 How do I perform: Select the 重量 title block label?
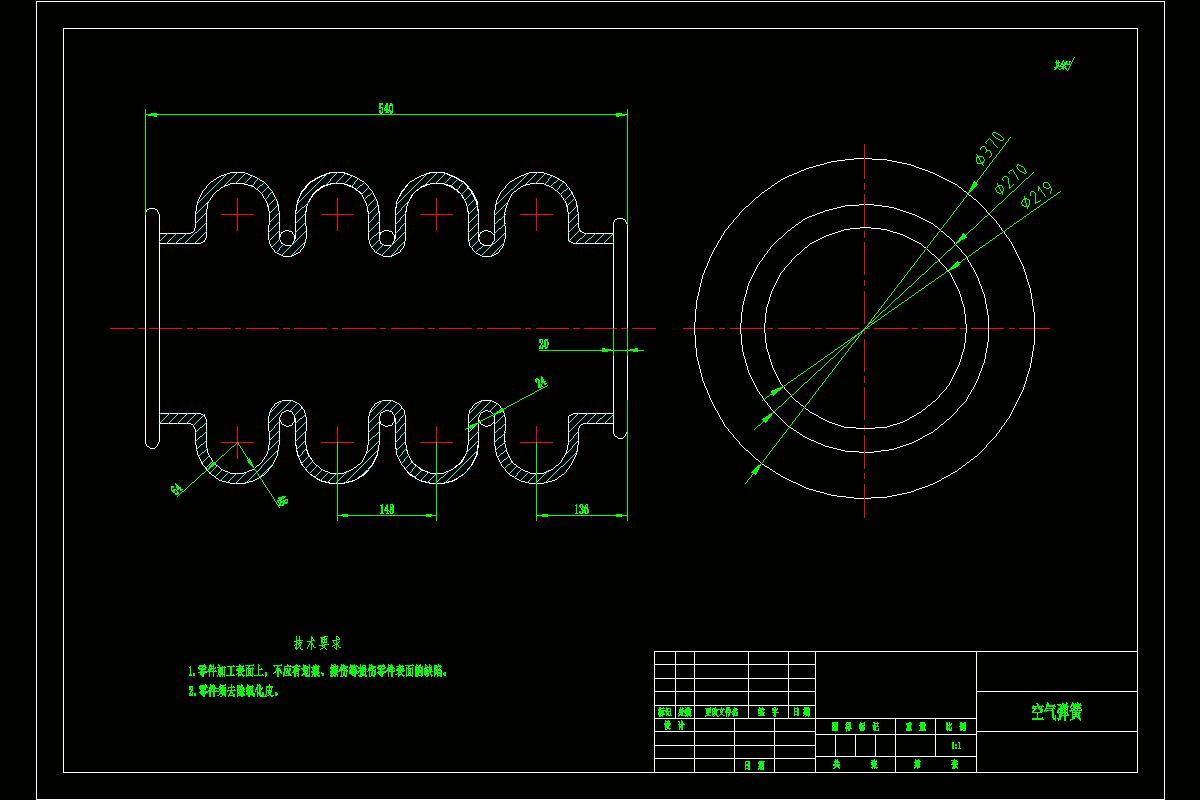coord(914,727)
